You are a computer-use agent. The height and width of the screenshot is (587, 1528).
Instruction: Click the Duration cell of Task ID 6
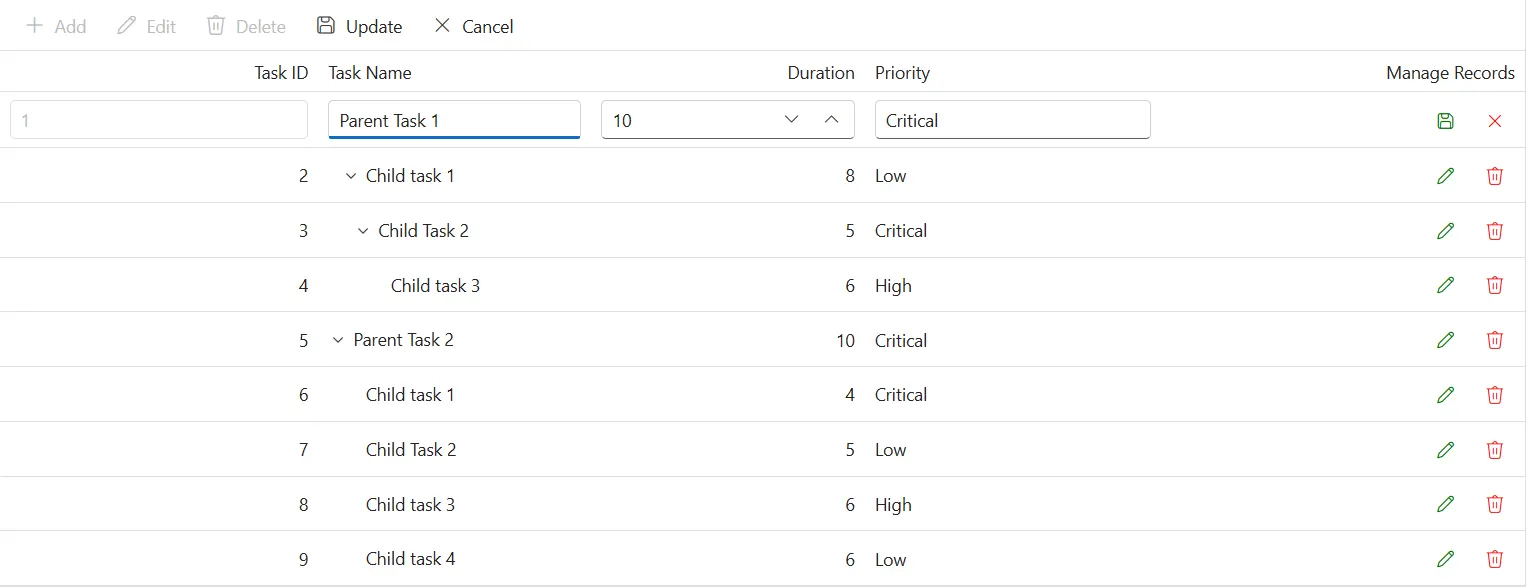click(850, 395)
